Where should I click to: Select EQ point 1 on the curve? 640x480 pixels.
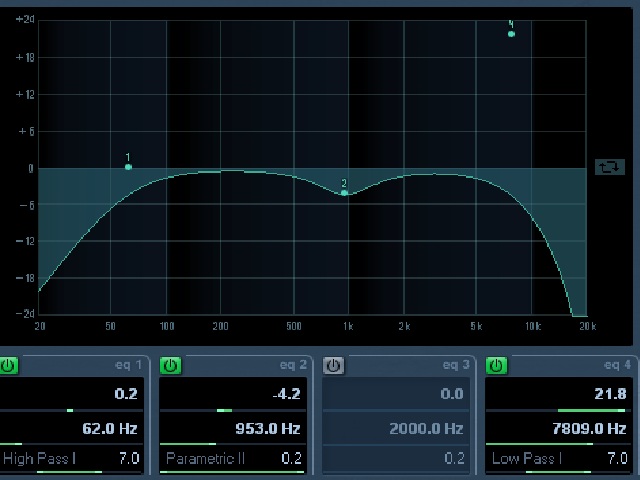(128, 167)
